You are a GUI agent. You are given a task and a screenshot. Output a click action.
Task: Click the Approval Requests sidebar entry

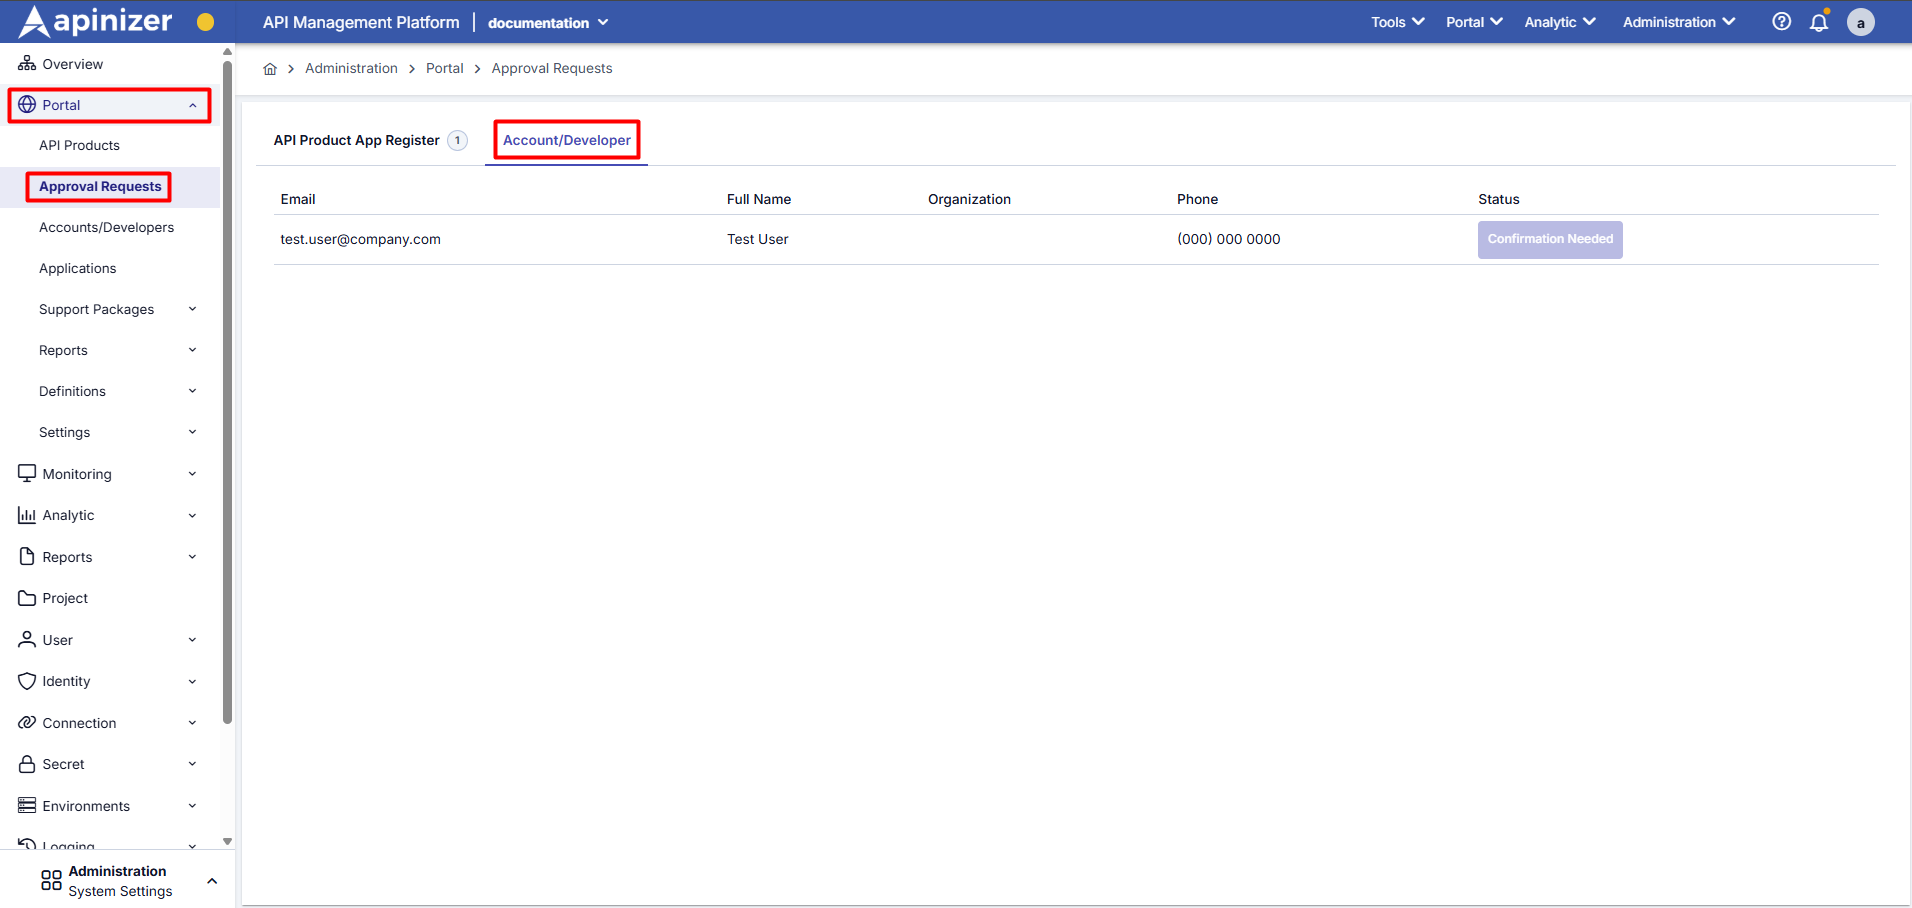coord(99,186)
